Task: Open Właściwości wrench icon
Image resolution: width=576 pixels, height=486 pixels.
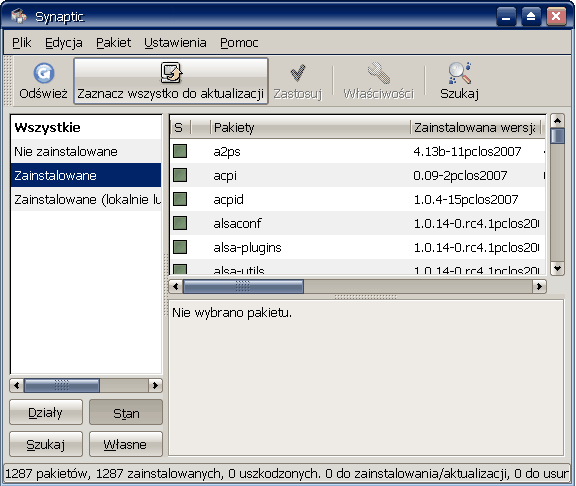Action: click(x=379, y=73)
